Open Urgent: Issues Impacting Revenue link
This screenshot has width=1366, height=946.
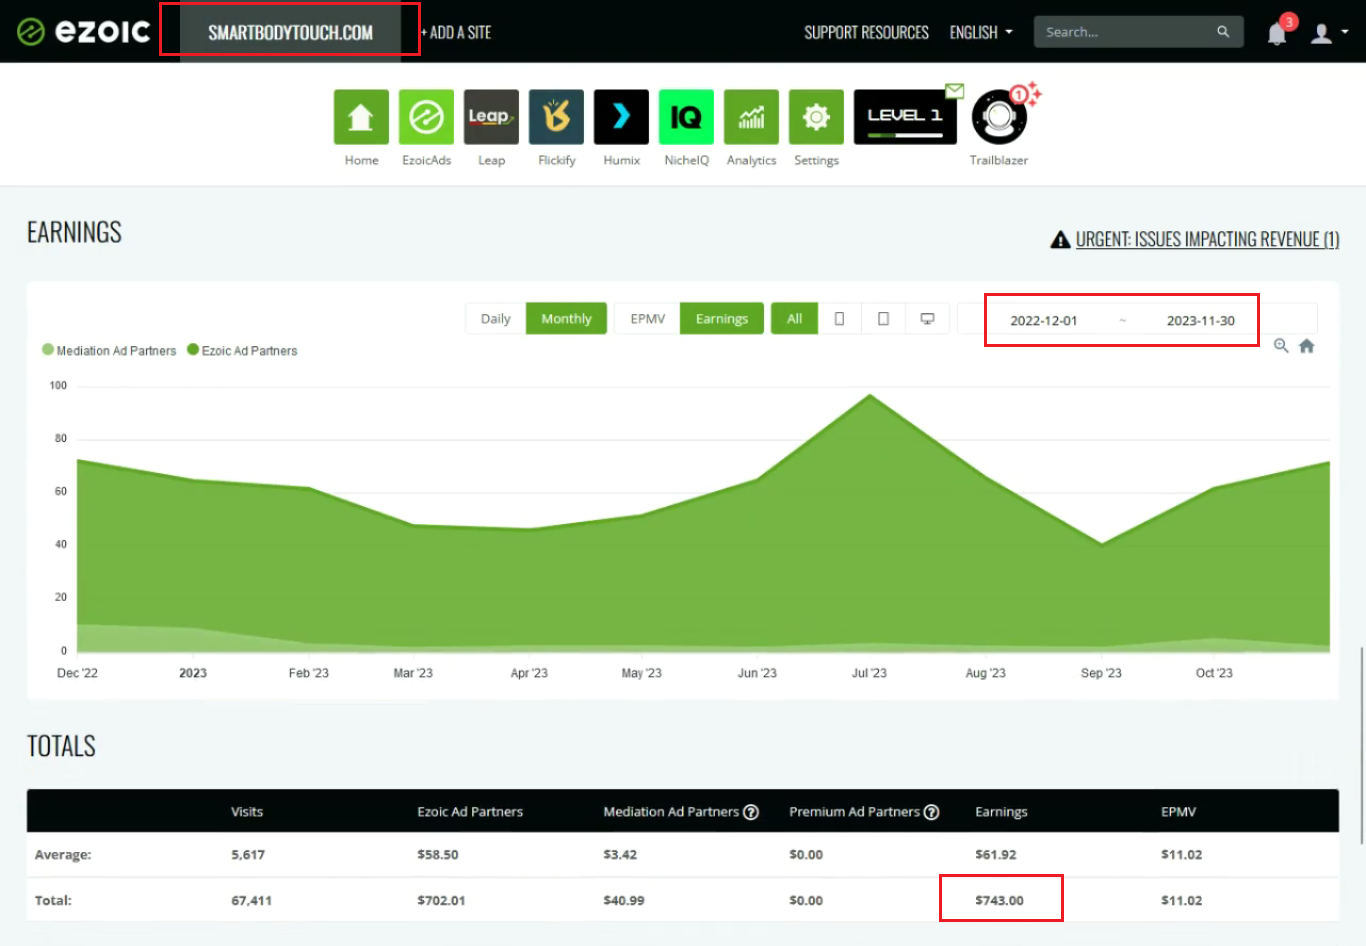1207,240
